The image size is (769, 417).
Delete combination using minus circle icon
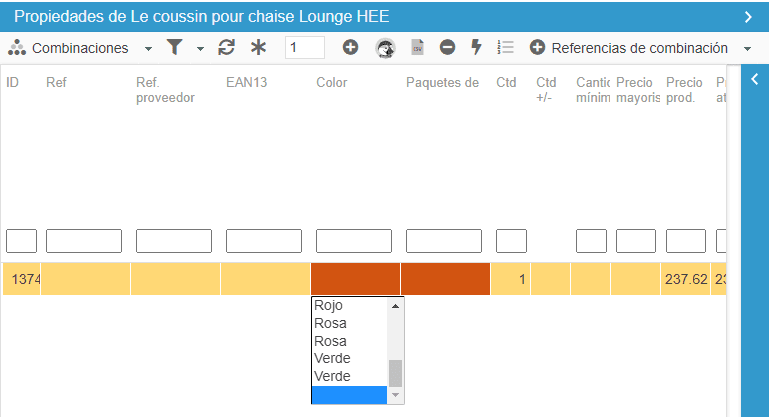[447, 48]
